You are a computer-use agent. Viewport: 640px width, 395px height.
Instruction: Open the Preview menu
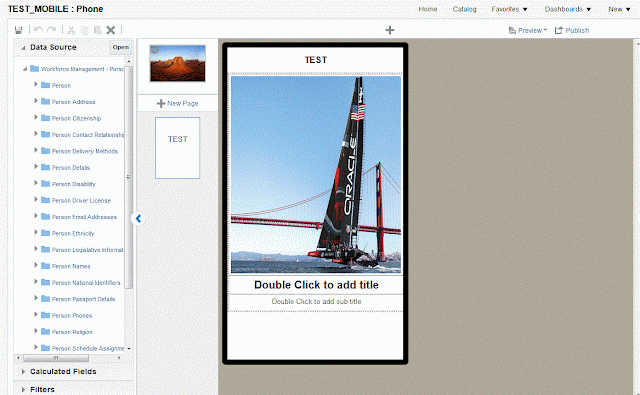528,30
